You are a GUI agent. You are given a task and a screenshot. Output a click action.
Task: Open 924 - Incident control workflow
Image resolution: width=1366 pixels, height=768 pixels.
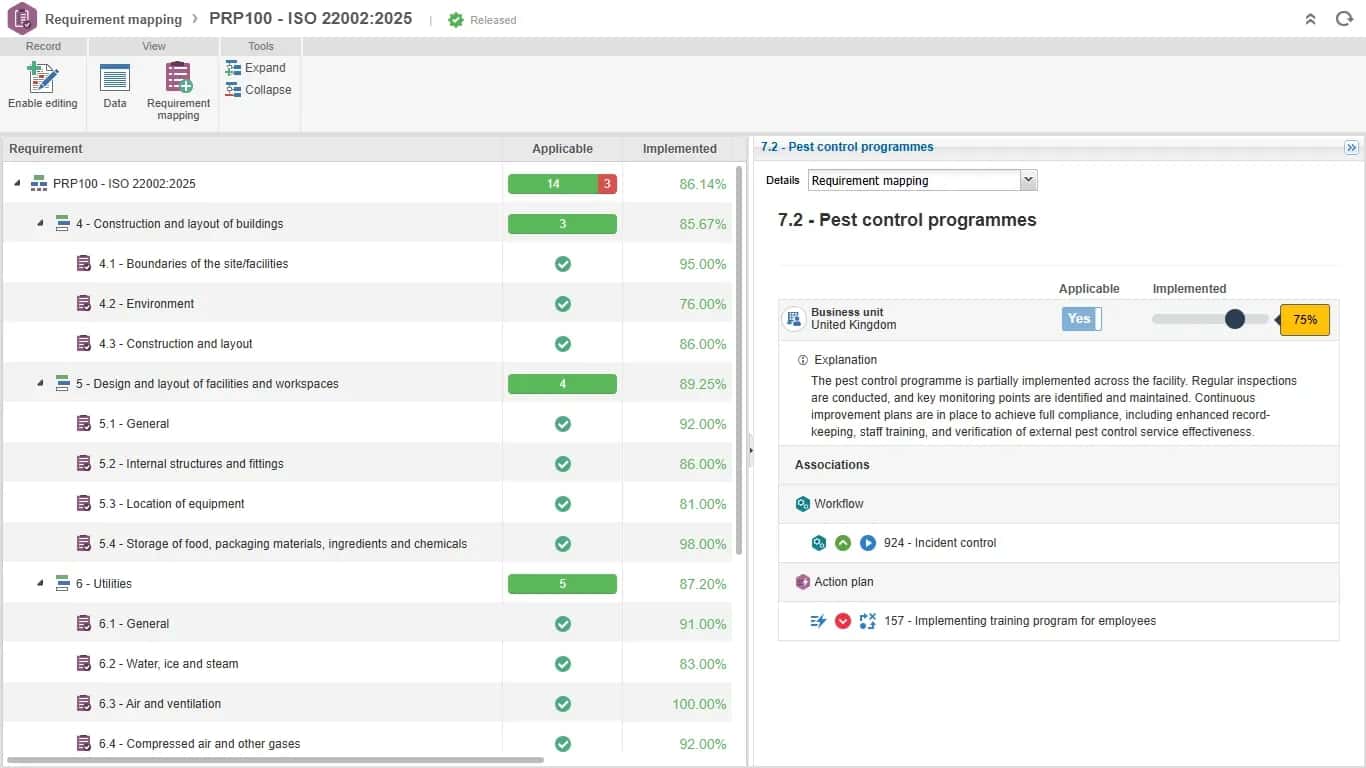coord(940,543)
